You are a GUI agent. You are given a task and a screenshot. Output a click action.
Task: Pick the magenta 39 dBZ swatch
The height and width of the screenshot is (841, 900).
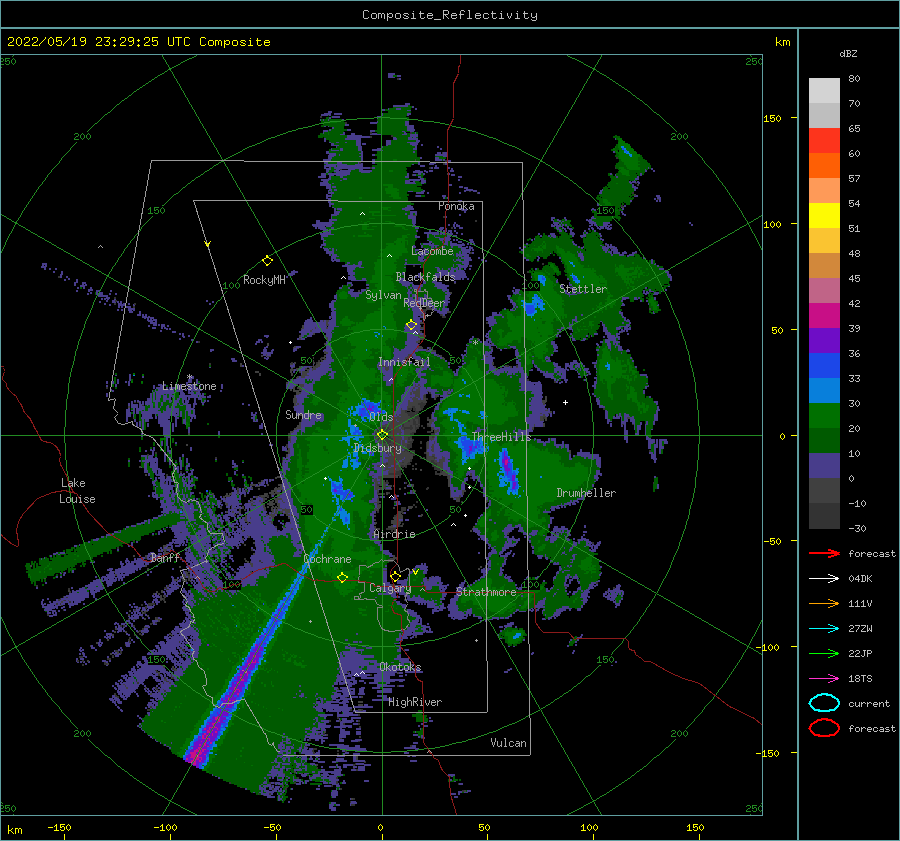click(x=824, y=315)
